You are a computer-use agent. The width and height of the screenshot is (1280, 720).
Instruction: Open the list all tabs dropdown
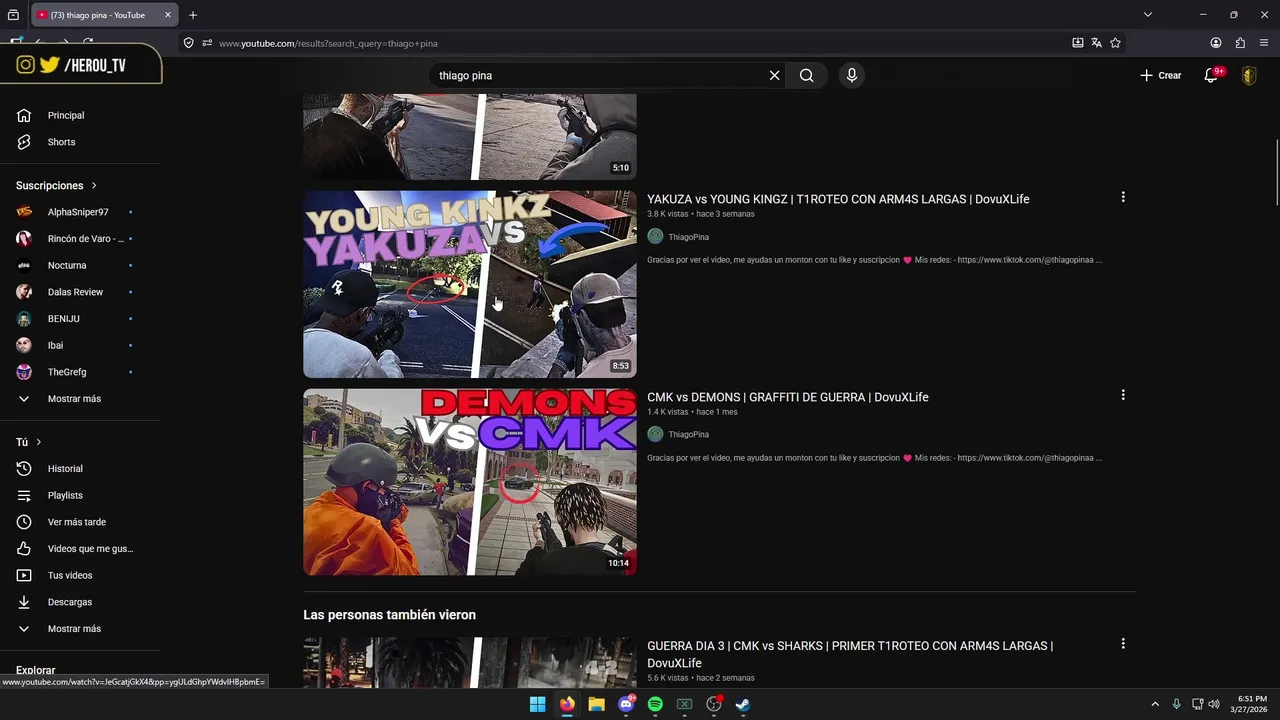[1147, 15]
